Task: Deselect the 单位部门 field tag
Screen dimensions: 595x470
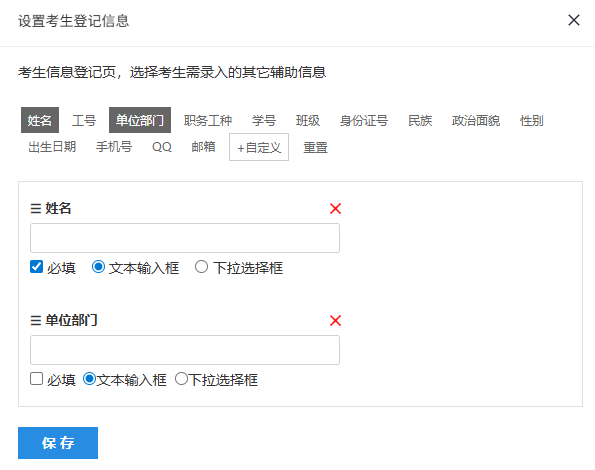Action: point(140,120)
